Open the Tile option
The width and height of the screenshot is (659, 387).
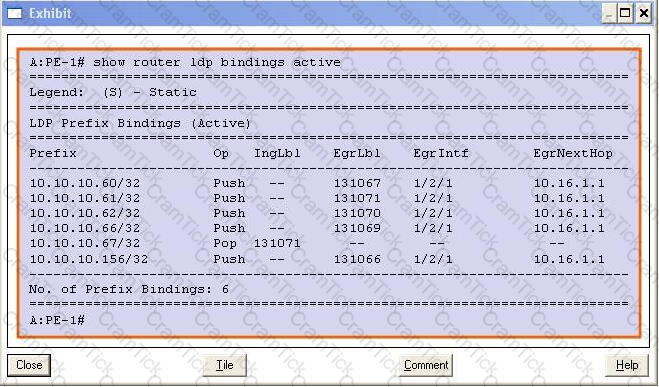[224, 365]
